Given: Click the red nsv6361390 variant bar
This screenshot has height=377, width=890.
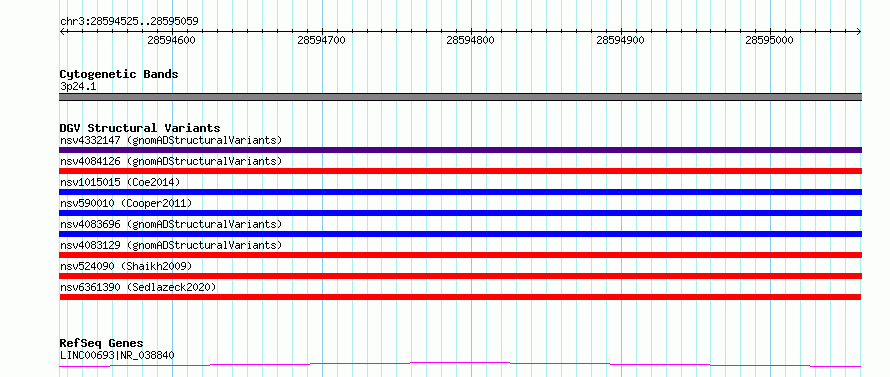Looking at the screenshot, I should tap(460, 297).
